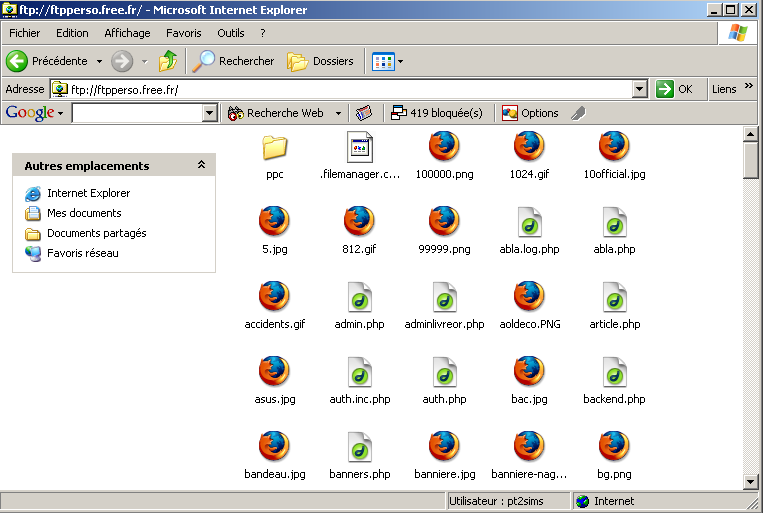The width and height of the screenshot is (763, 513).
Task: Expand Google search box history dropdown
Action: pyautogui.click(x=209, y=113)
